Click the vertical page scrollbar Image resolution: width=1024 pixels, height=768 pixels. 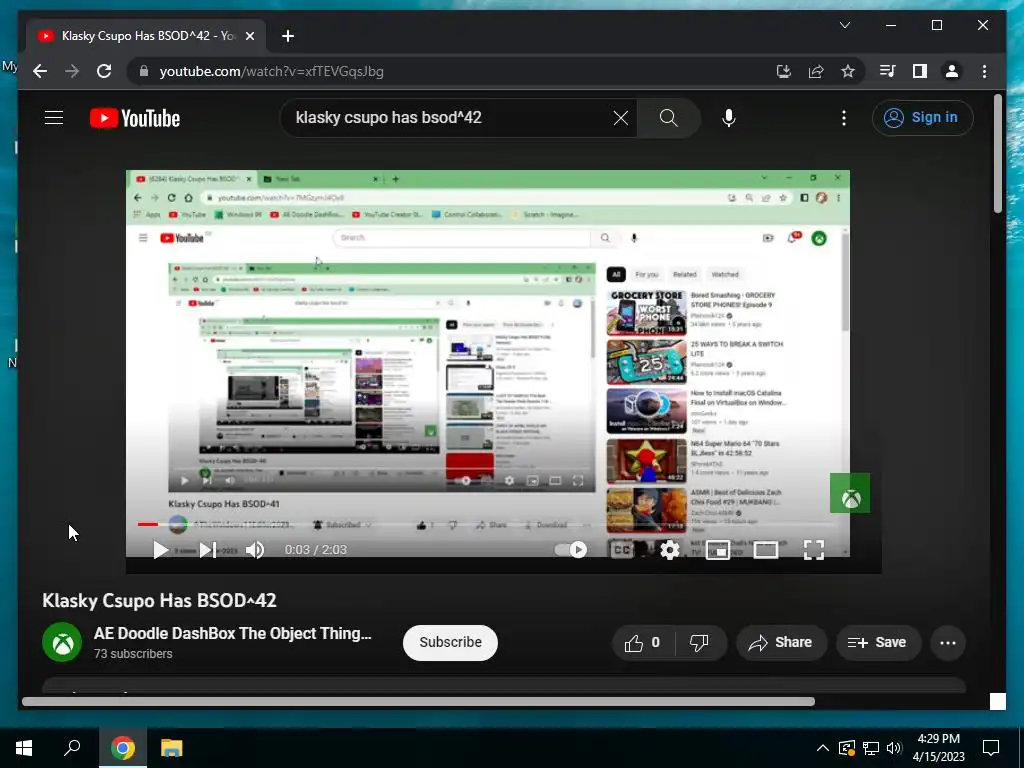point(997,153)
